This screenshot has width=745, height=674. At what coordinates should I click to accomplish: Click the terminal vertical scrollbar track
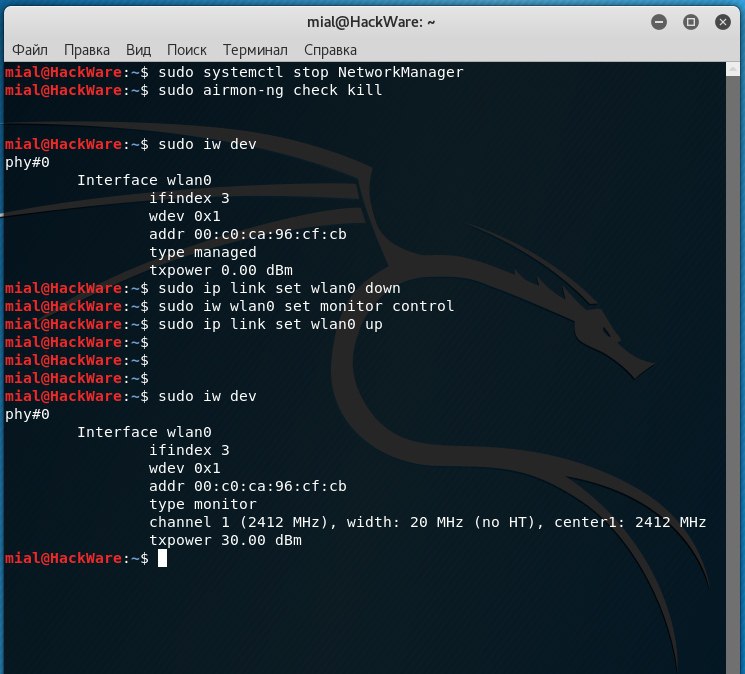click(x=733, y=375)
